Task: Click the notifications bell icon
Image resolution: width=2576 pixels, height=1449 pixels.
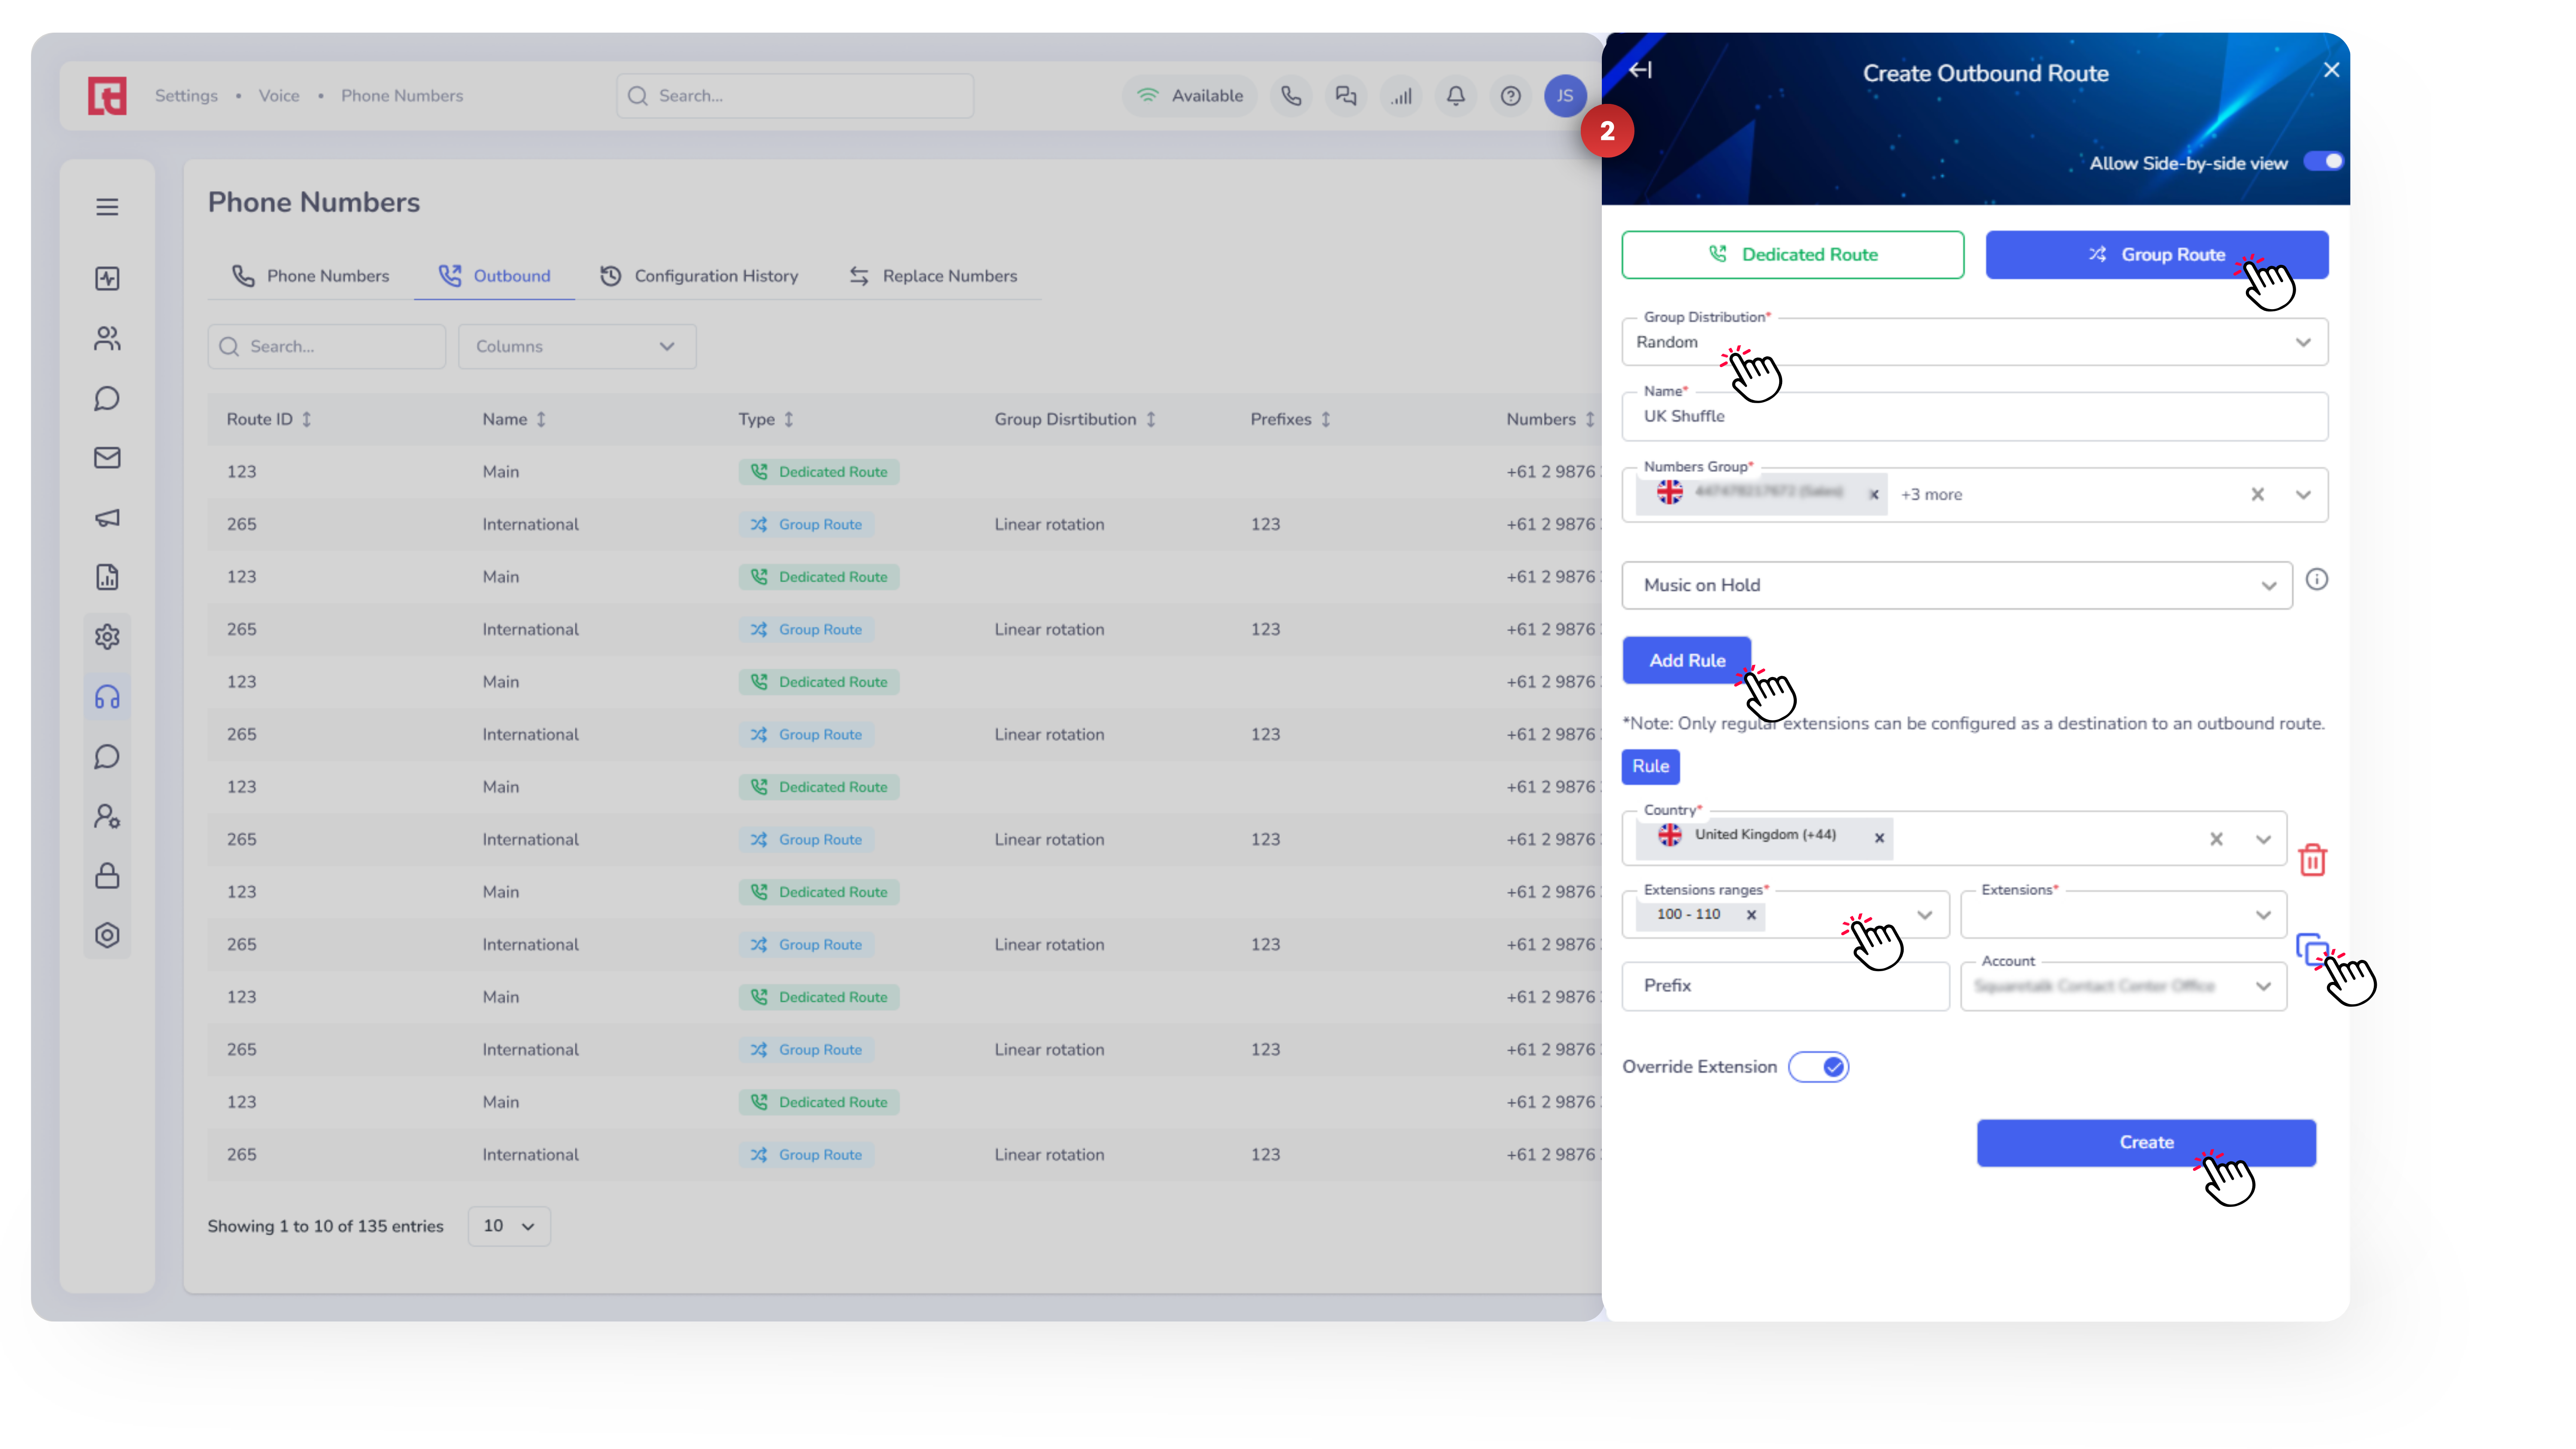Action: click(1455, 96)
